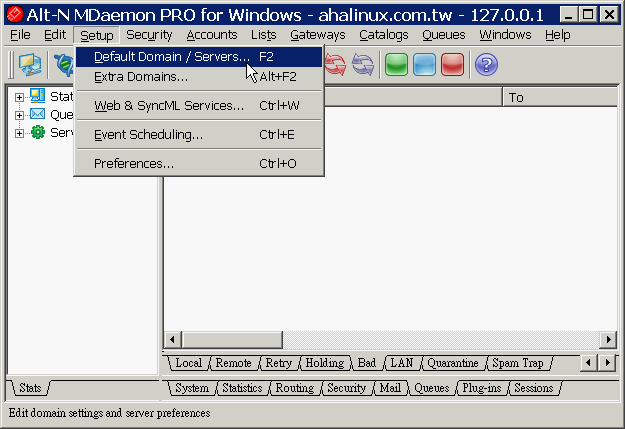This screenshot has height=429, width=625.
Task: Open the Help menu
Action: click(x=558, y=35)
